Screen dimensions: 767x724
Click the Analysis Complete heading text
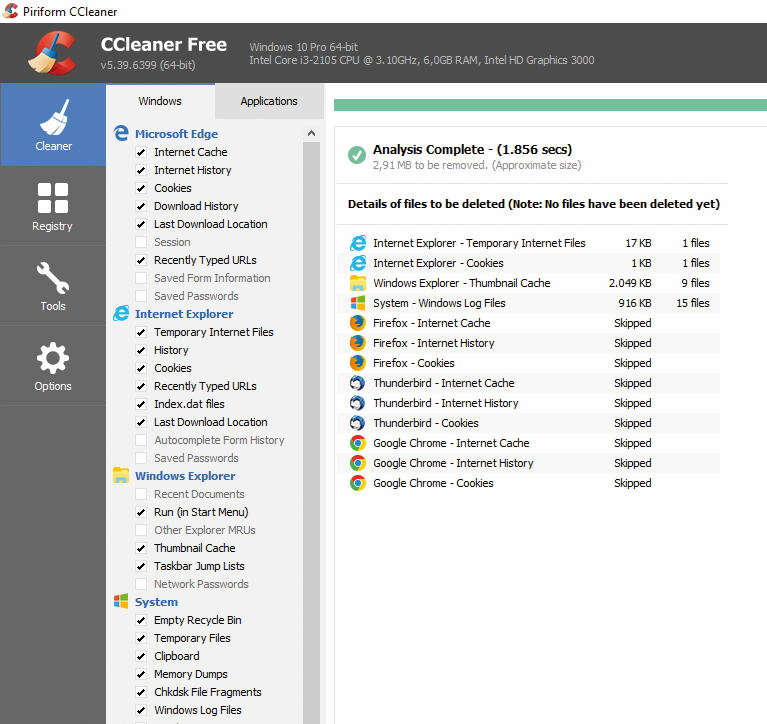click(472, 150)
